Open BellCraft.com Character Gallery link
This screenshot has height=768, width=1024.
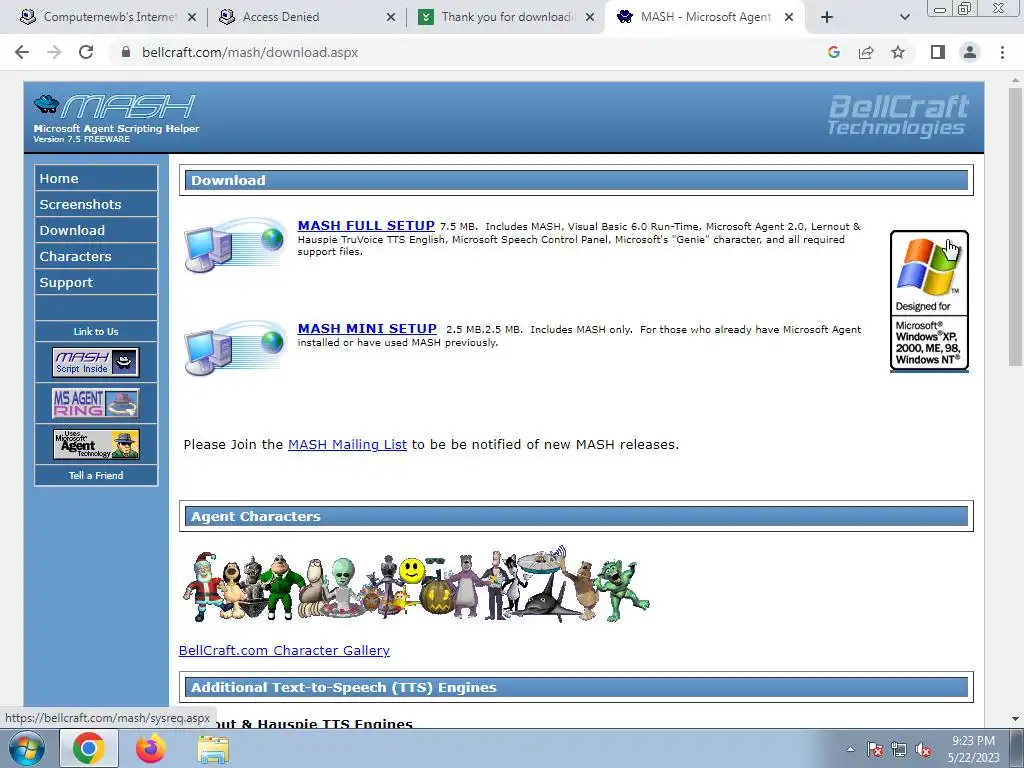click(x=284, y=650)
